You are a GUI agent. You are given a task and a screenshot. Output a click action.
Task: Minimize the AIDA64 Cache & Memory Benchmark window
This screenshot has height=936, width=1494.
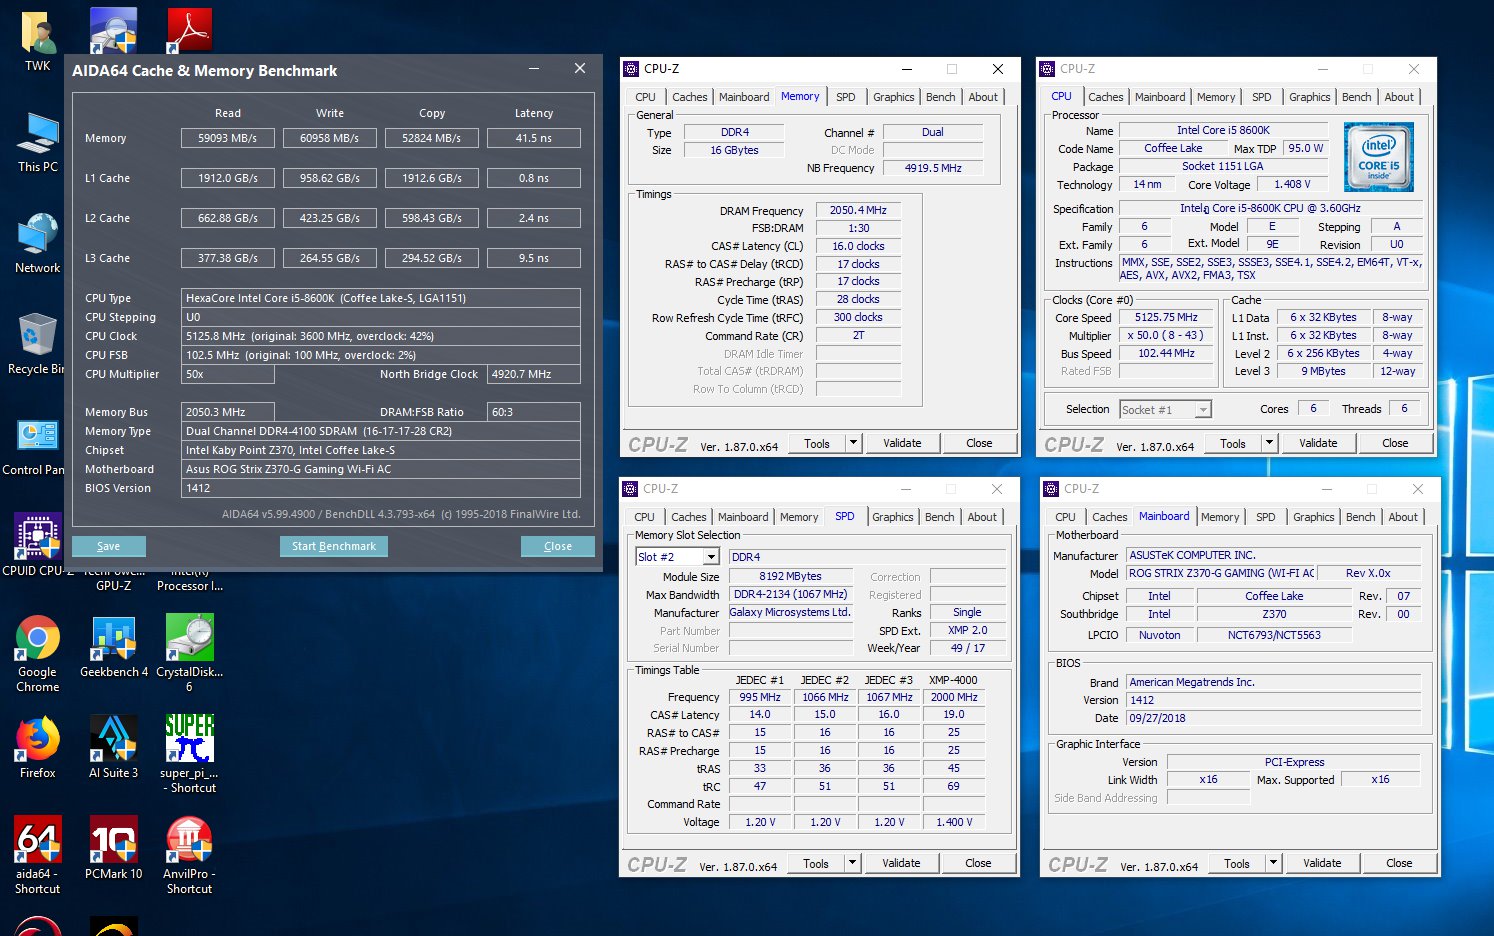tap(534, 69)
